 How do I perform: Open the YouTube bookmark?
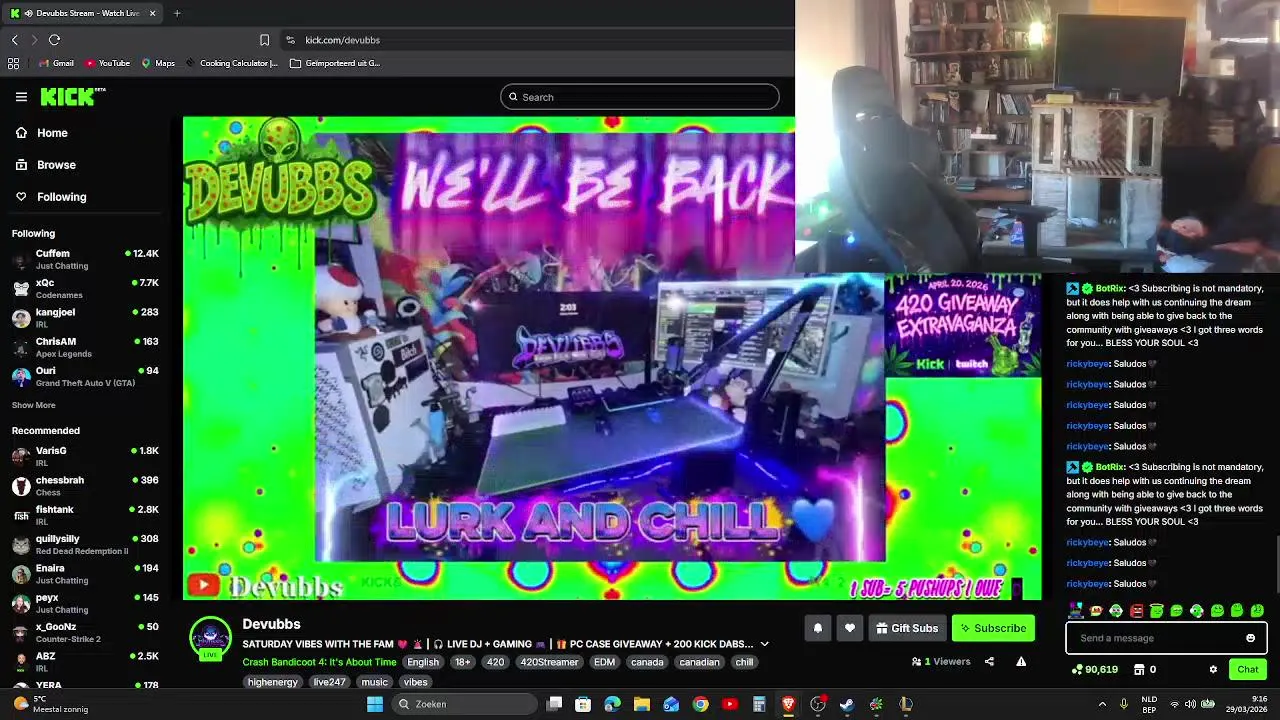coord(107,63)
